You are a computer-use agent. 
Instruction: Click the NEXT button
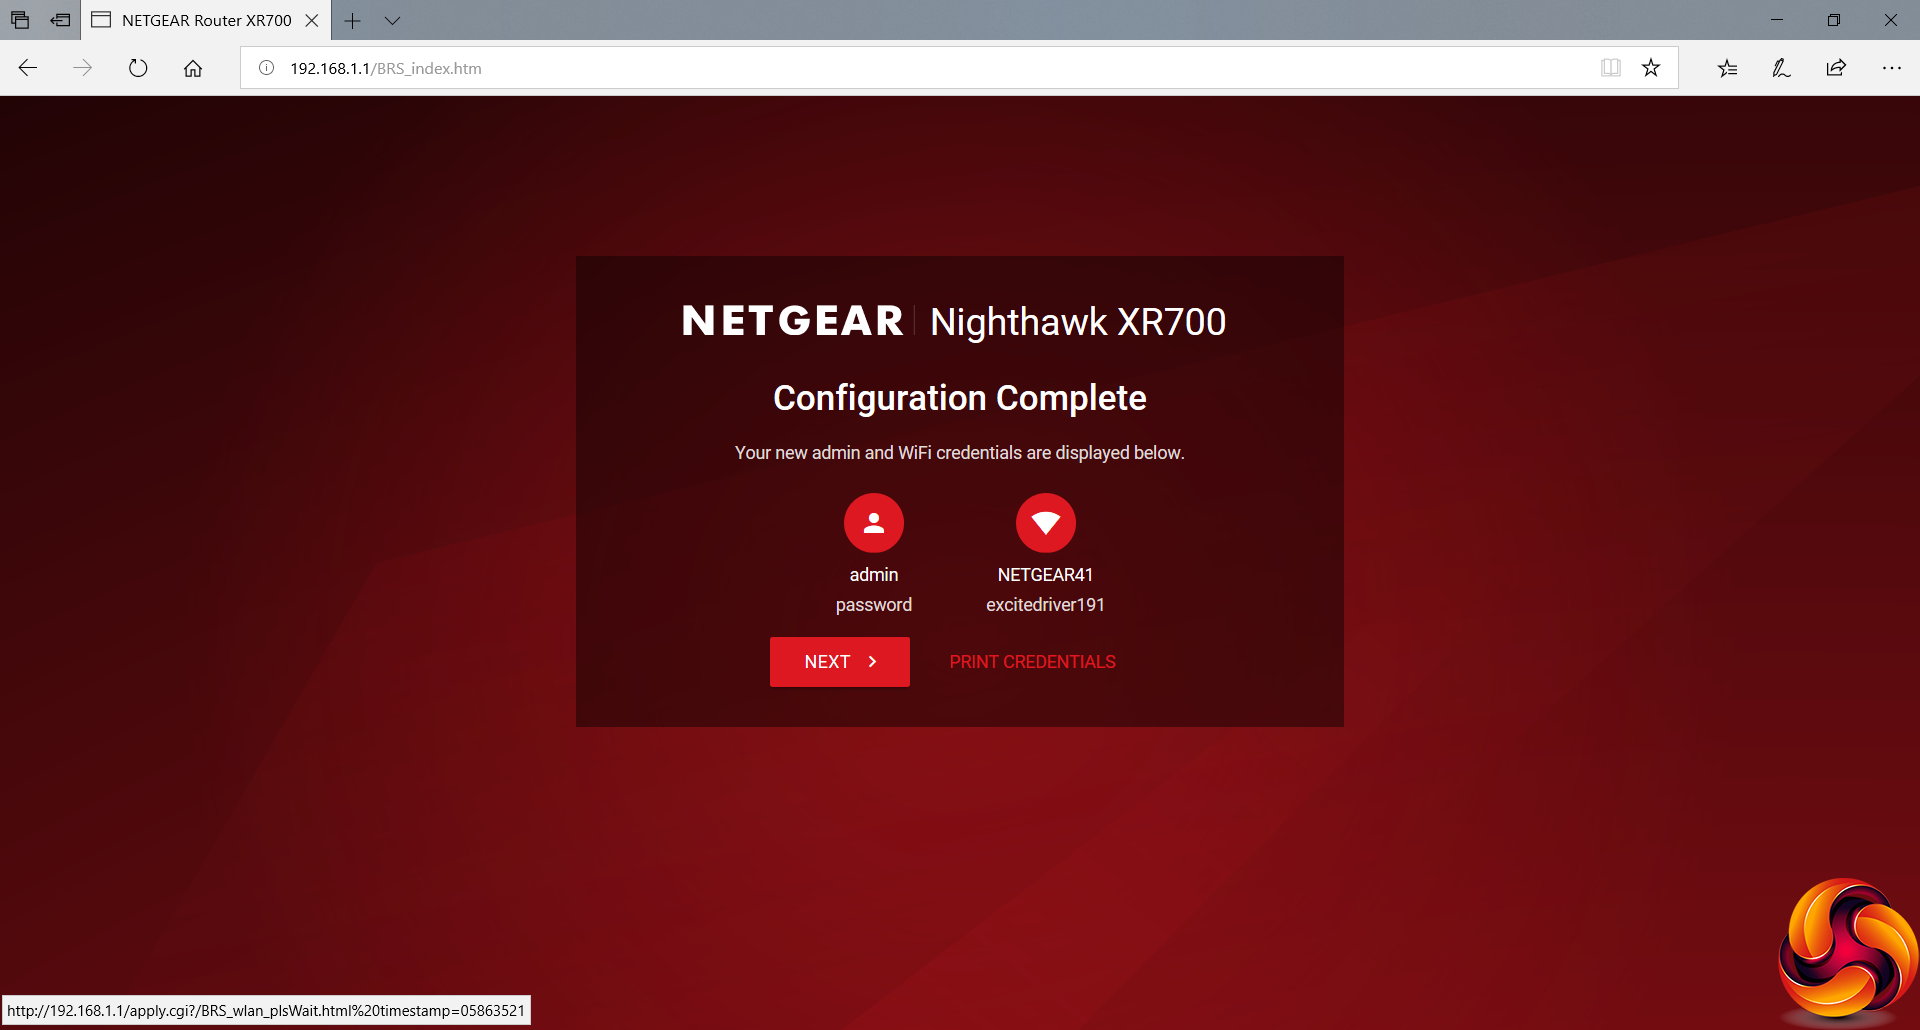click(840, 662)
